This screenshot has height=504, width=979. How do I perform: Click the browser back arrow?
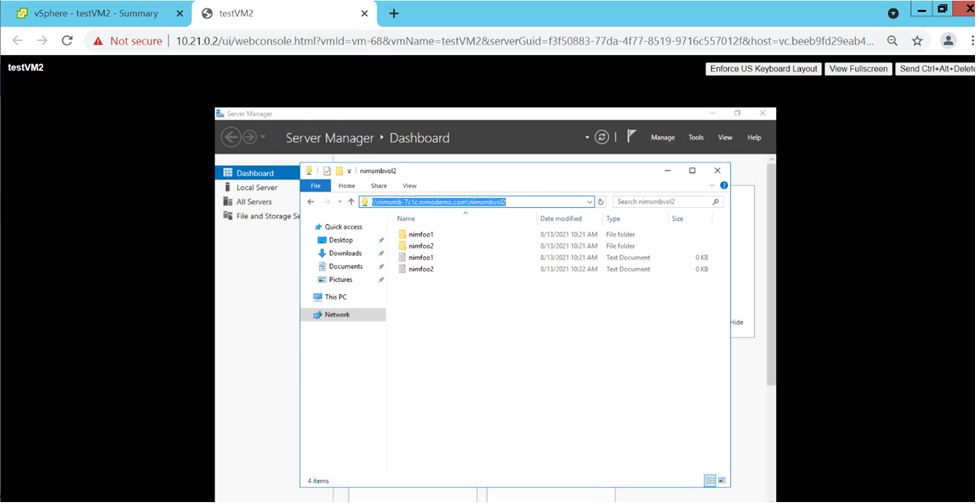point(17,41)
